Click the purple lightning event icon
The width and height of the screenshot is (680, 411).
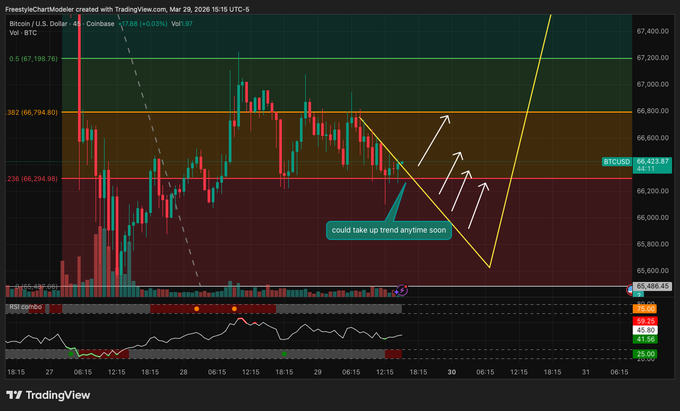tap(401, 289)
